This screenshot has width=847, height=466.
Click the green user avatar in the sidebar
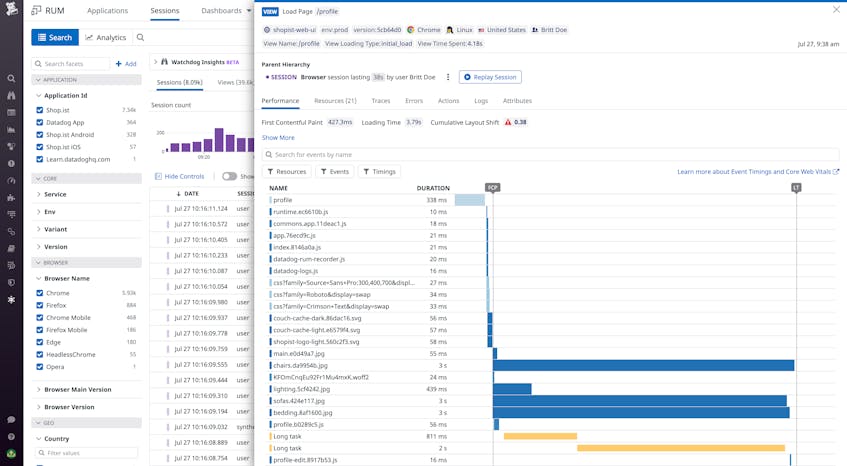pyautogui.click(x=11, y=454)
